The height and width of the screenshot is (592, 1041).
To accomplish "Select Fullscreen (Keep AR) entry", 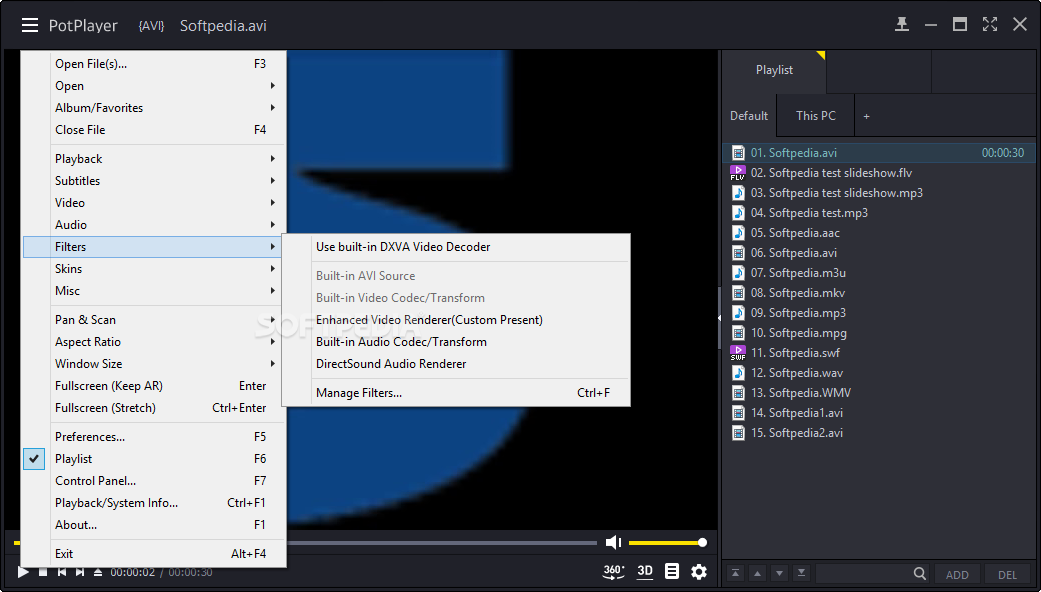I will 154,386.
